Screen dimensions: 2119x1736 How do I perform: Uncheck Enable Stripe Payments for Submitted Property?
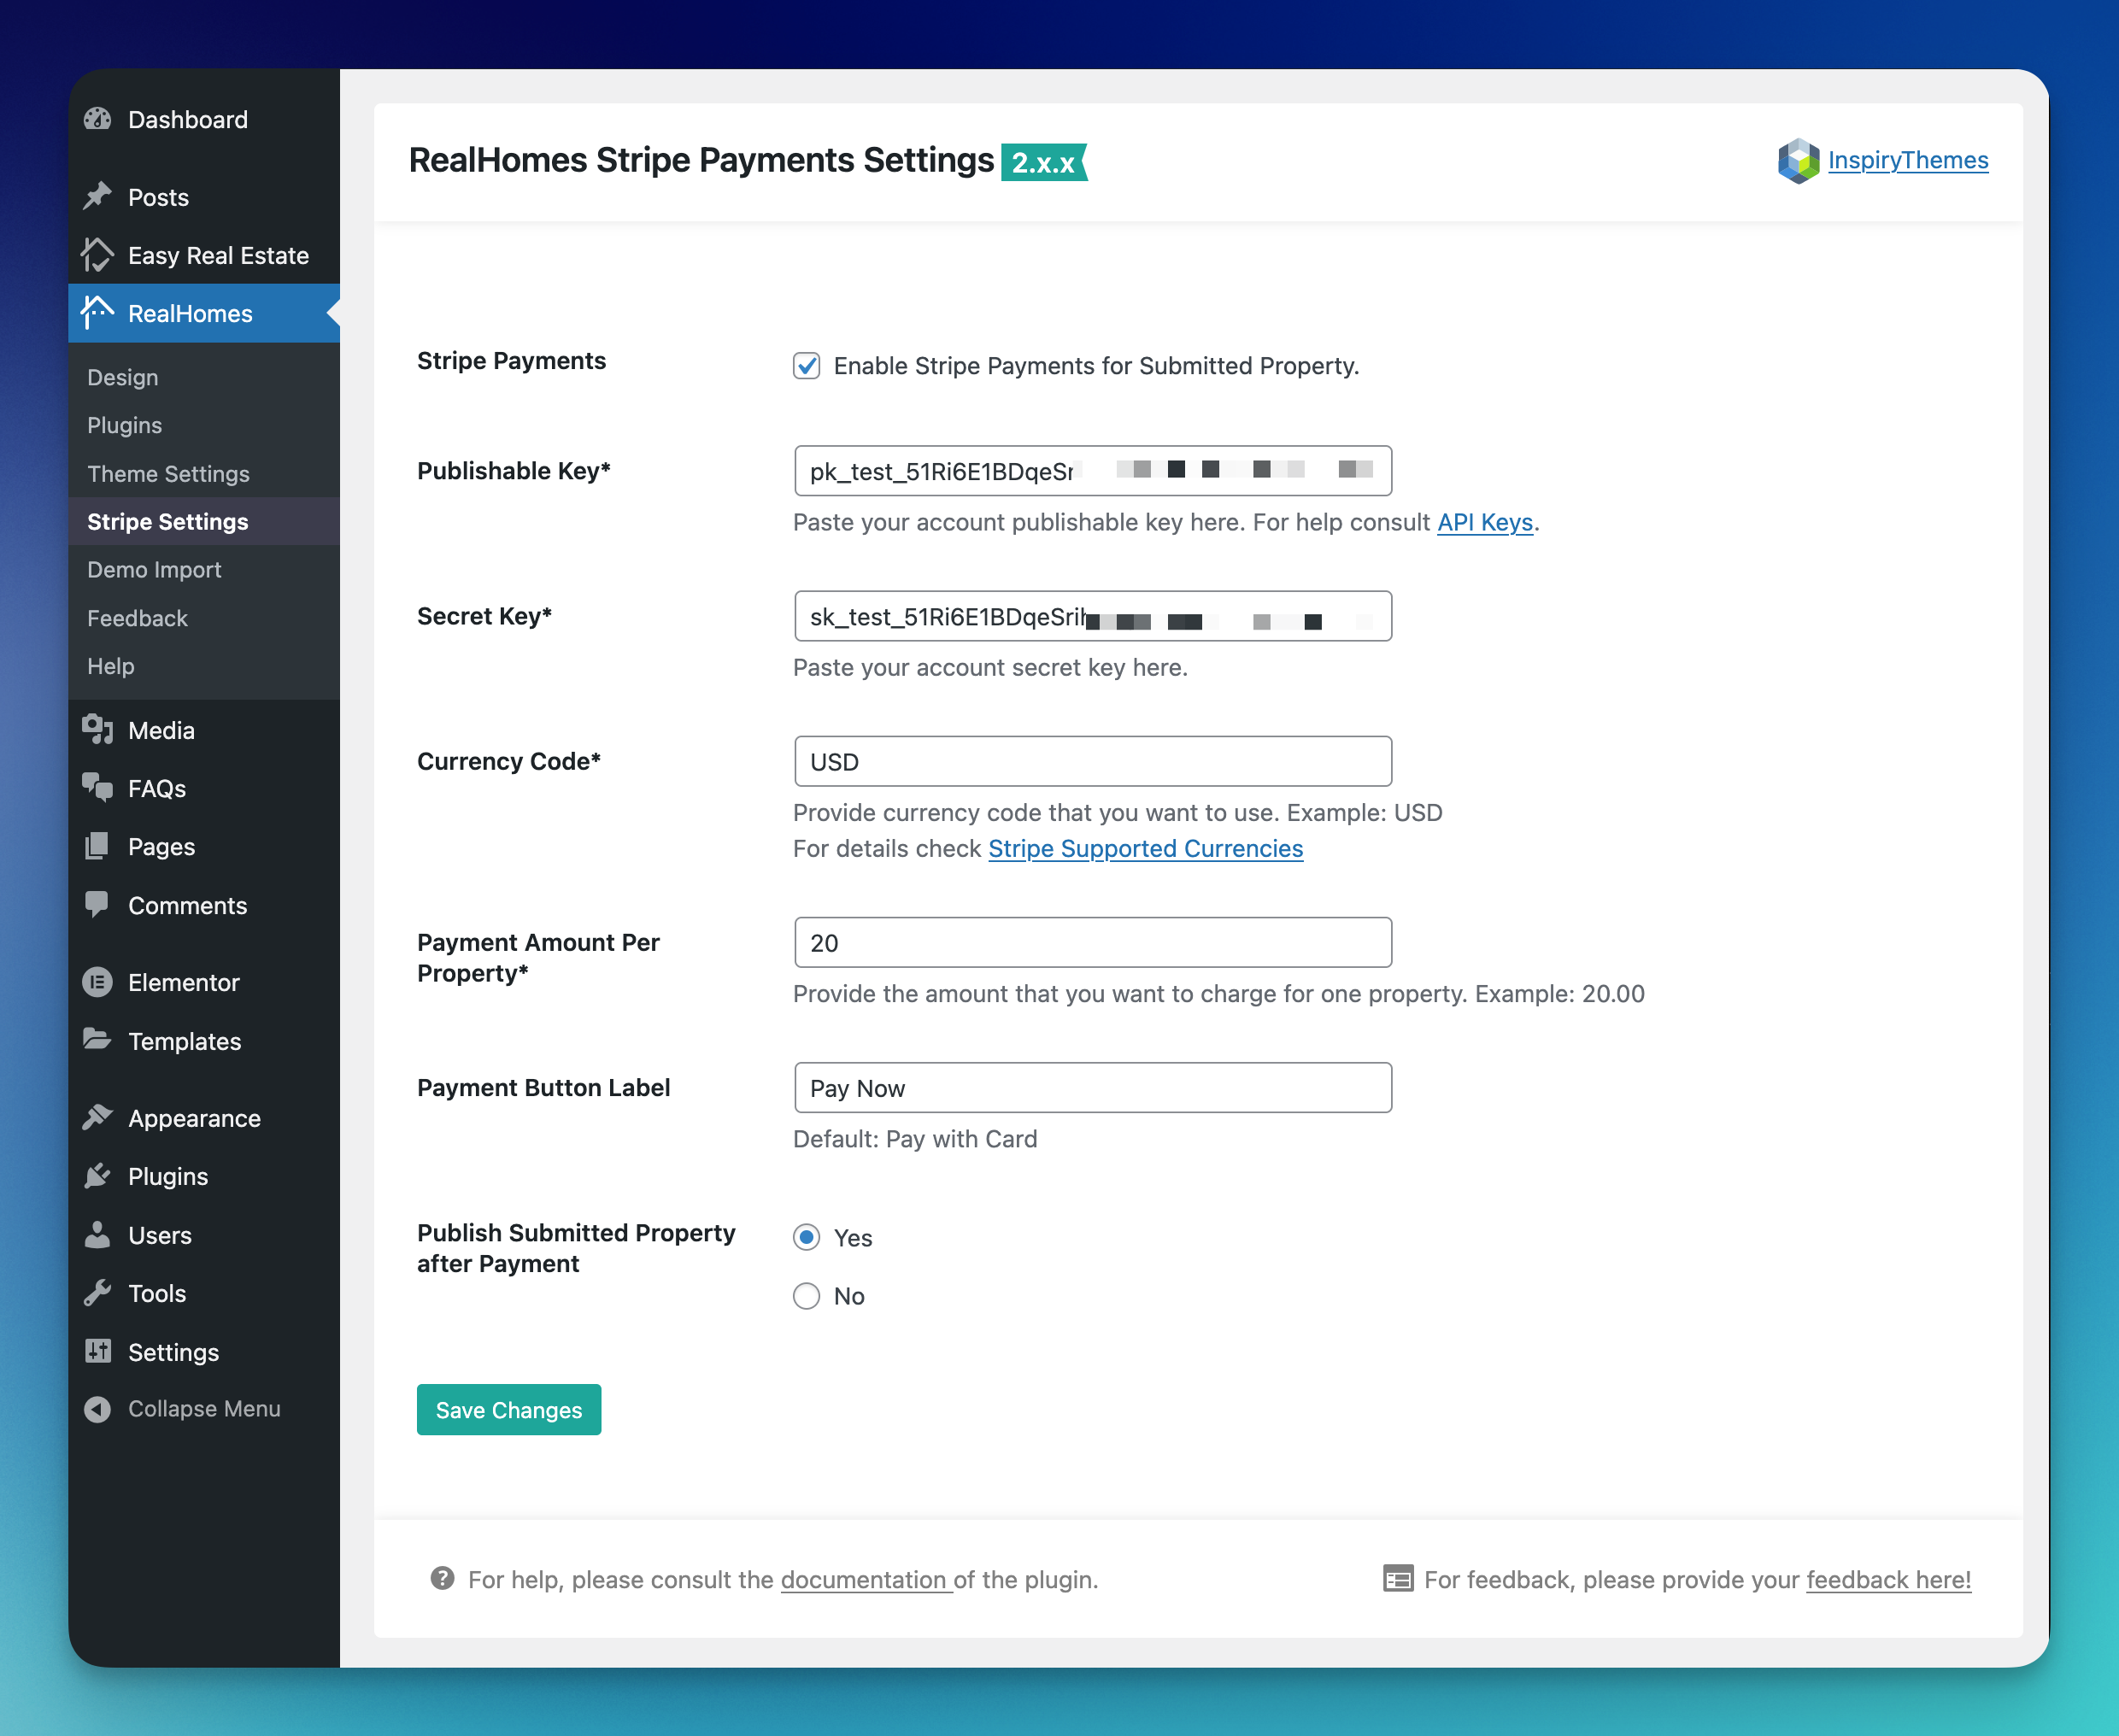click(806, 366)
